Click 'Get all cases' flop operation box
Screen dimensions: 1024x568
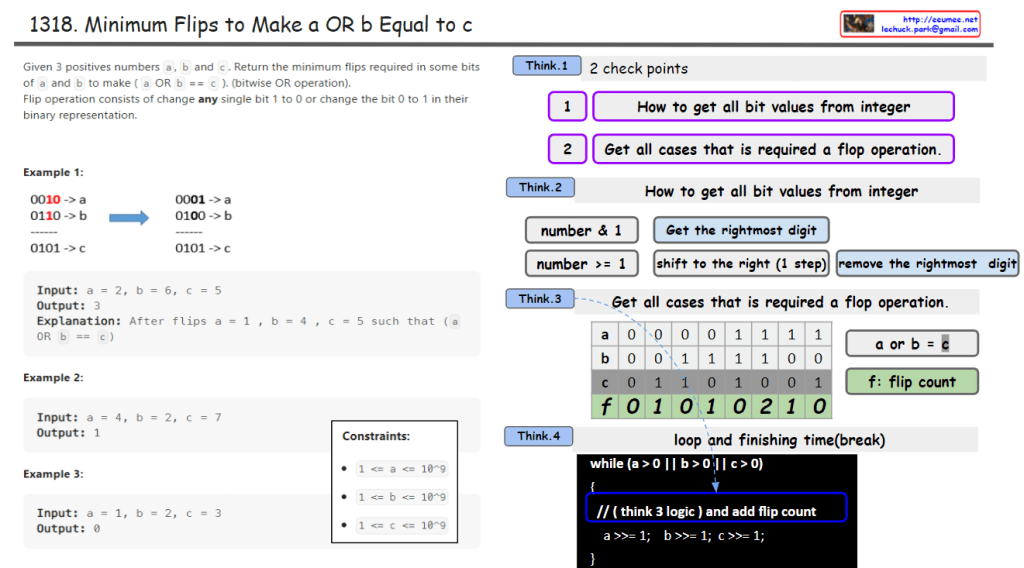tap(773, 149)
